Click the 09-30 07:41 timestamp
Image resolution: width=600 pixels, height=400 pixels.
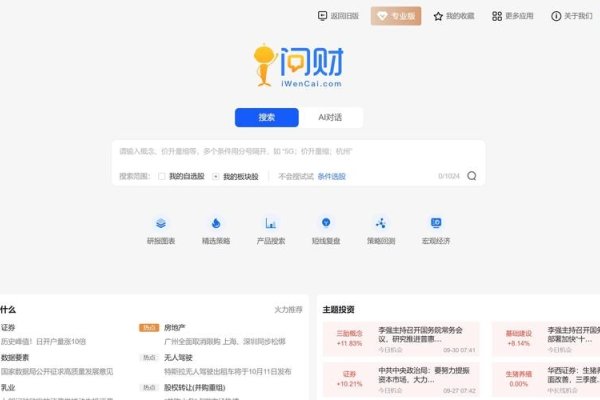tap(459, 350)
